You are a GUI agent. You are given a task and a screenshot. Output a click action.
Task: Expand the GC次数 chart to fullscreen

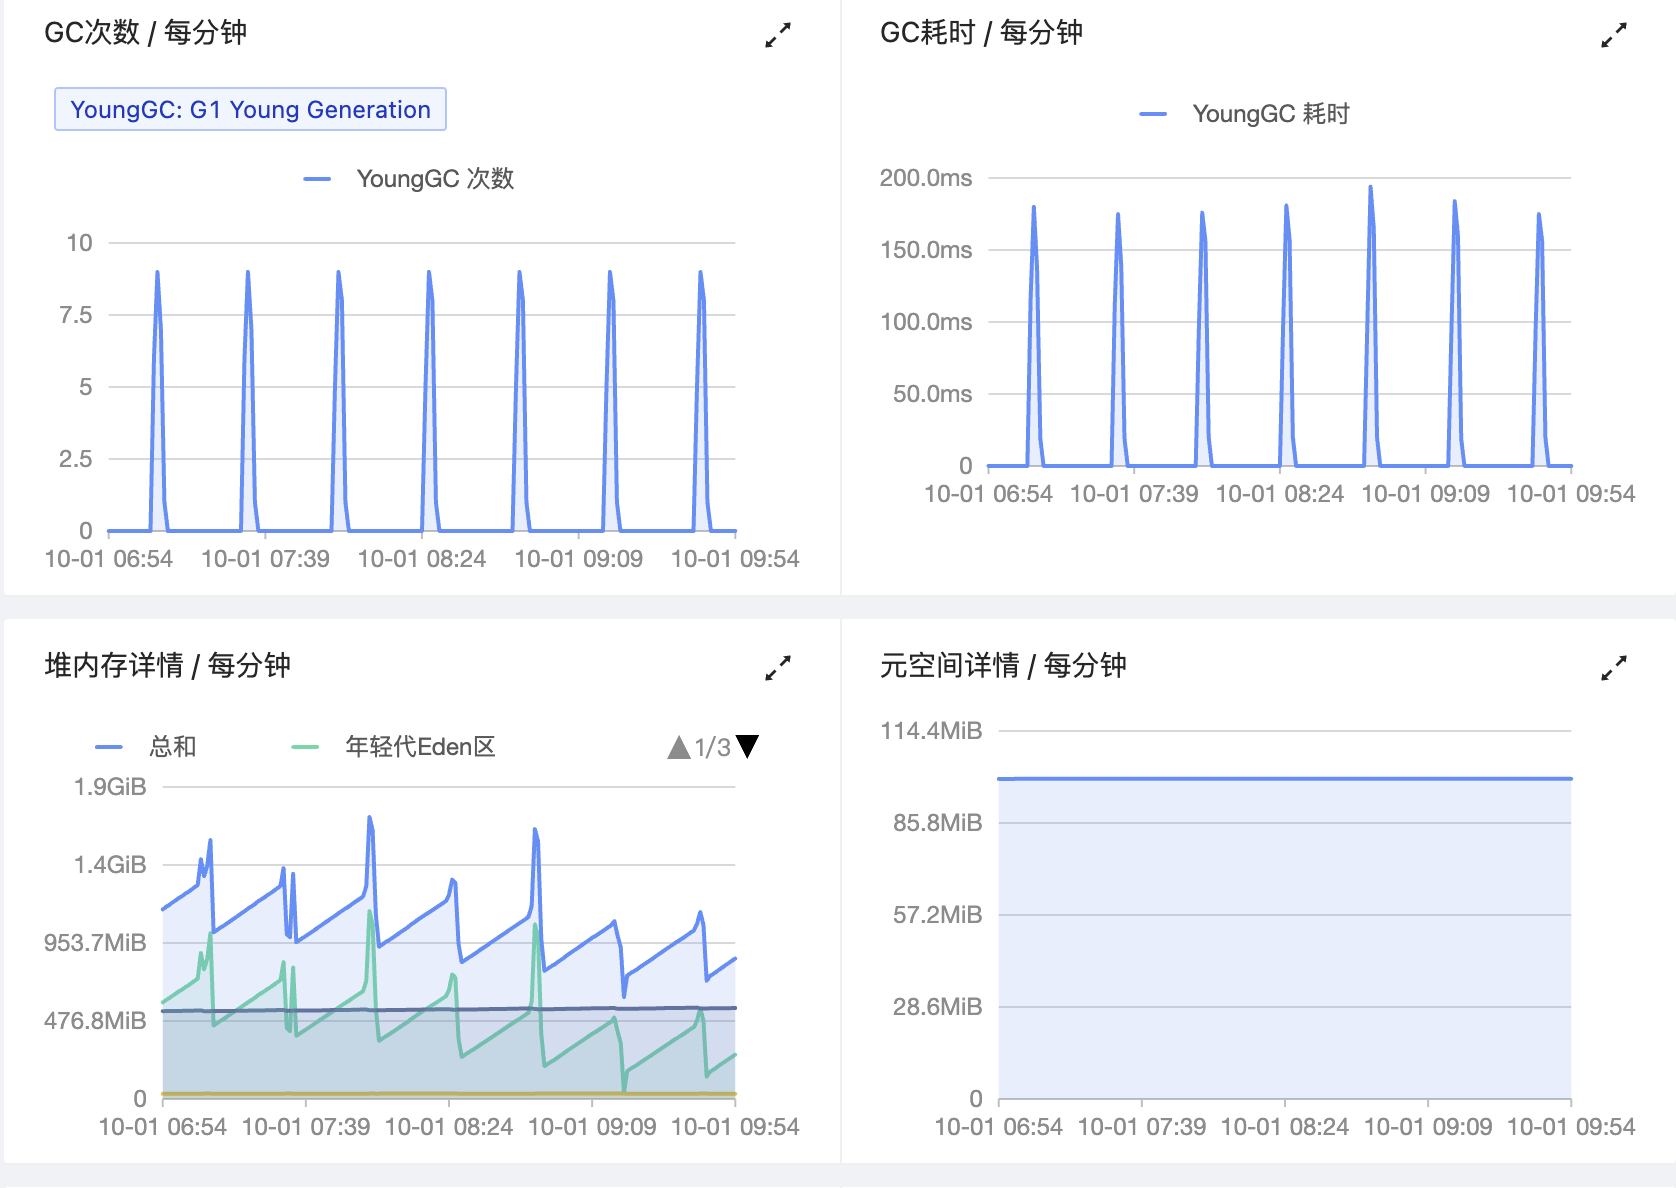point(777,35)
